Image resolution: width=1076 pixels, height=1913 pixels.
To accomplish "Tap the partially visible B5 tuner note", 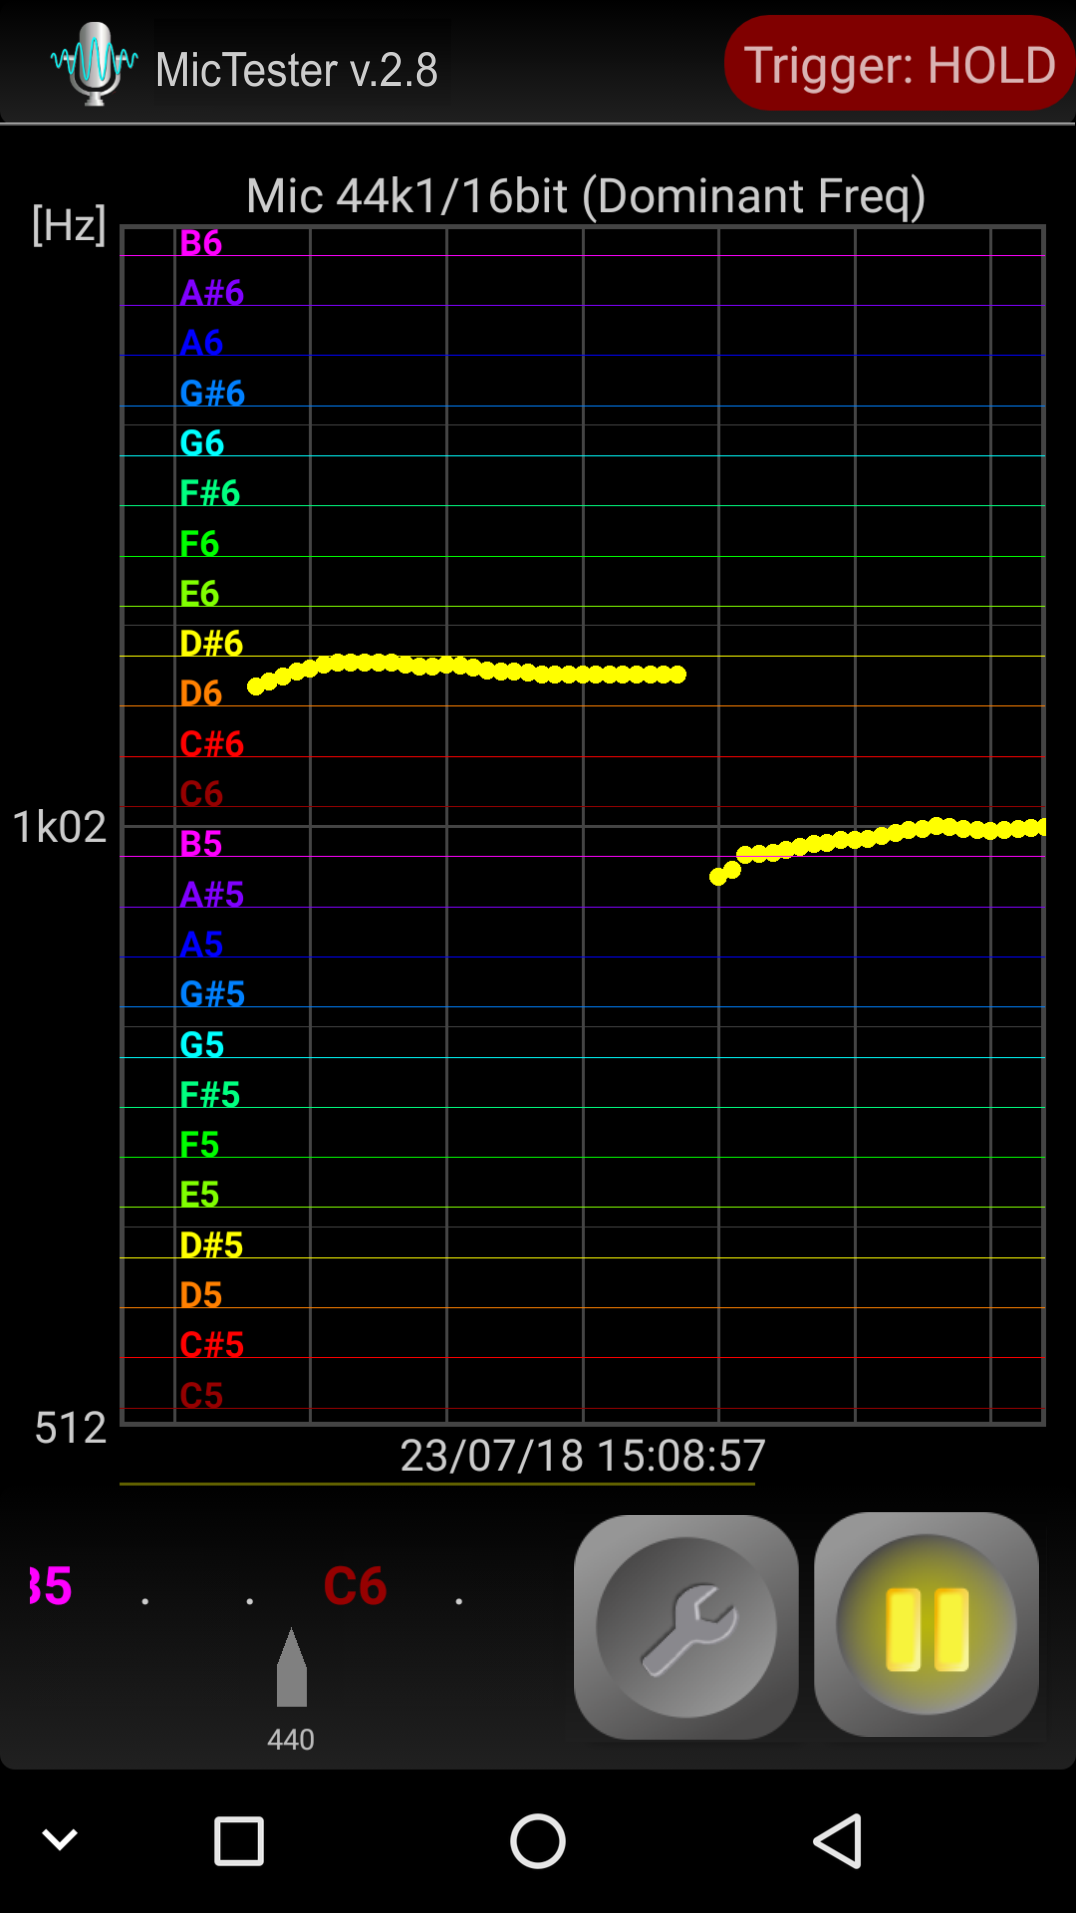I will [50, 1586].
